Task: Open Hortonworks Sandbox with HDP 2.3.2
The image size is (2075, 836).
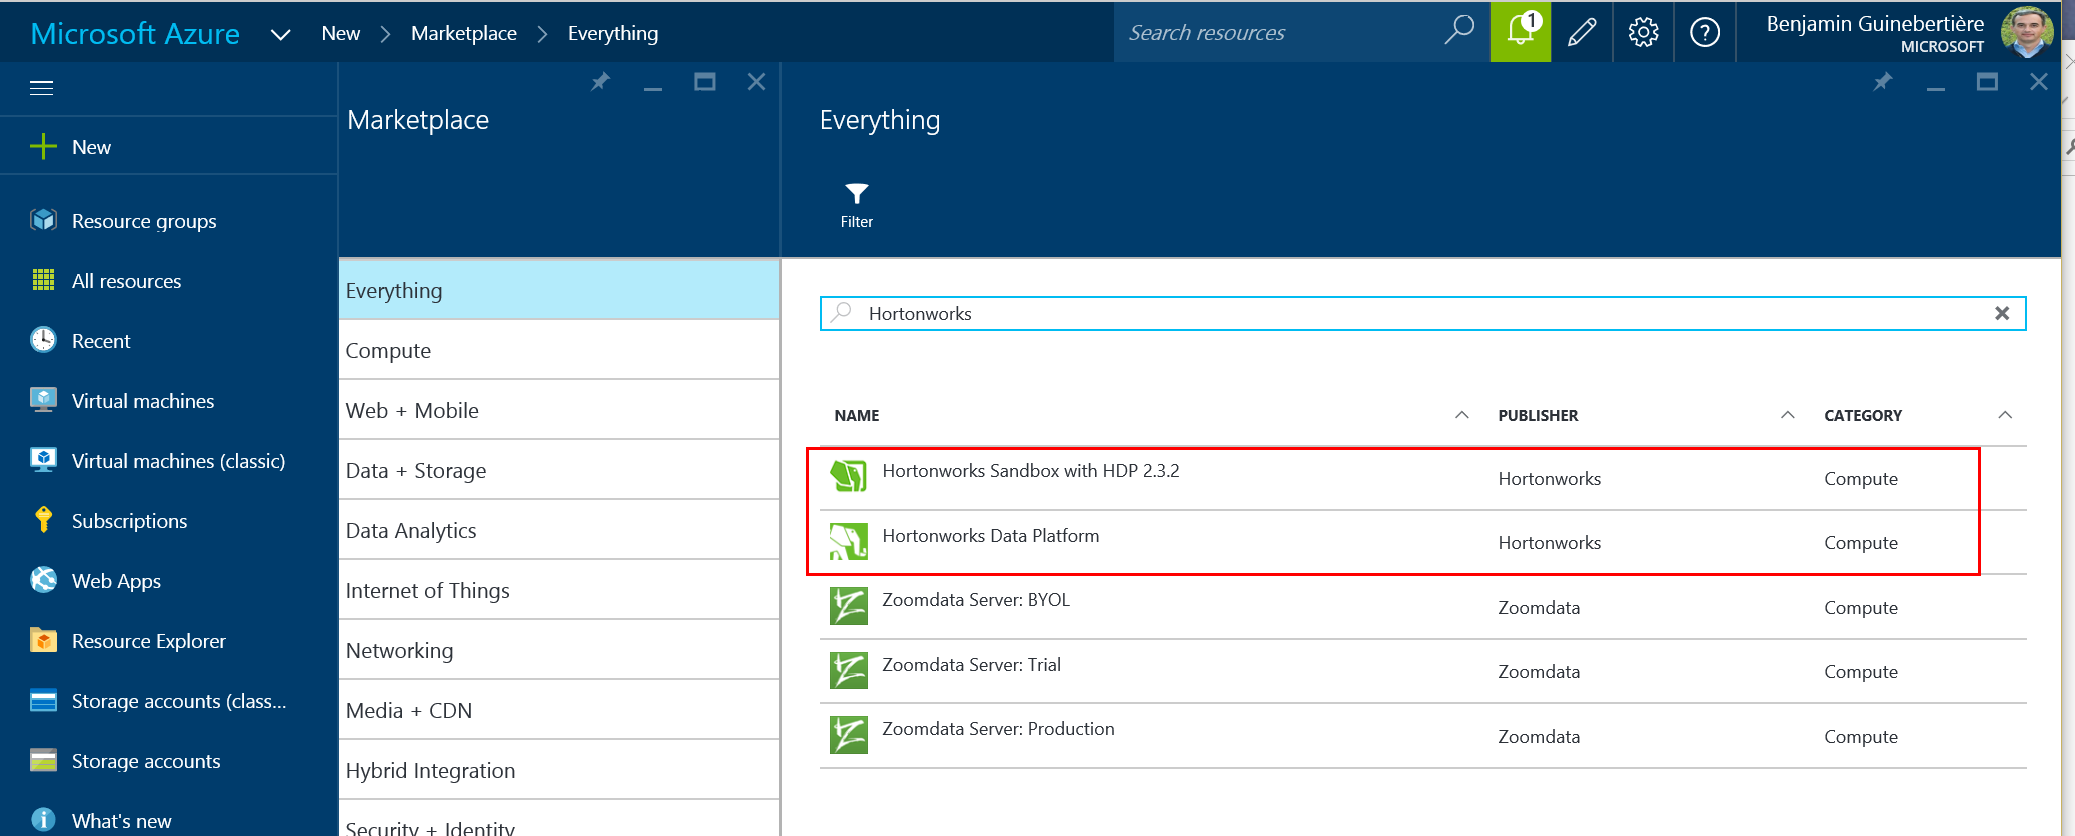Action: 1031,470
